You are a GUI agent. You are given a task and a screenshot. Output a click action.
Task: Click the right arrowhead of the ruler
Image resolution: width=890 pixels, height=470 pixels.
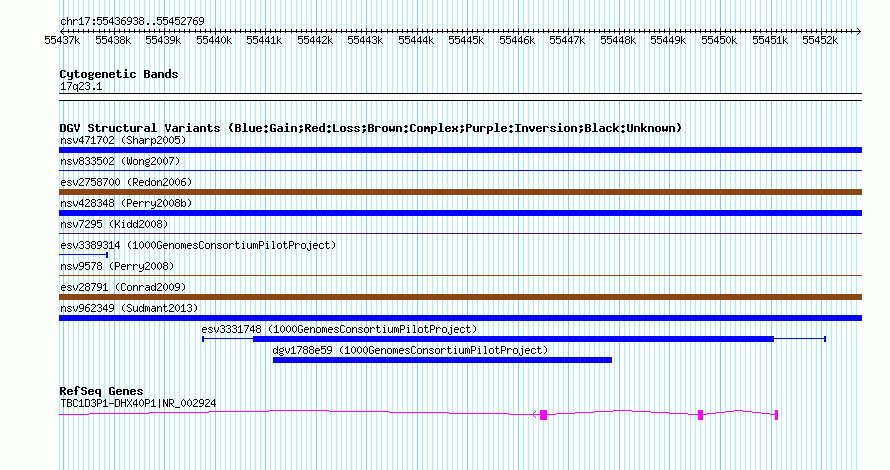click(859, 31)
